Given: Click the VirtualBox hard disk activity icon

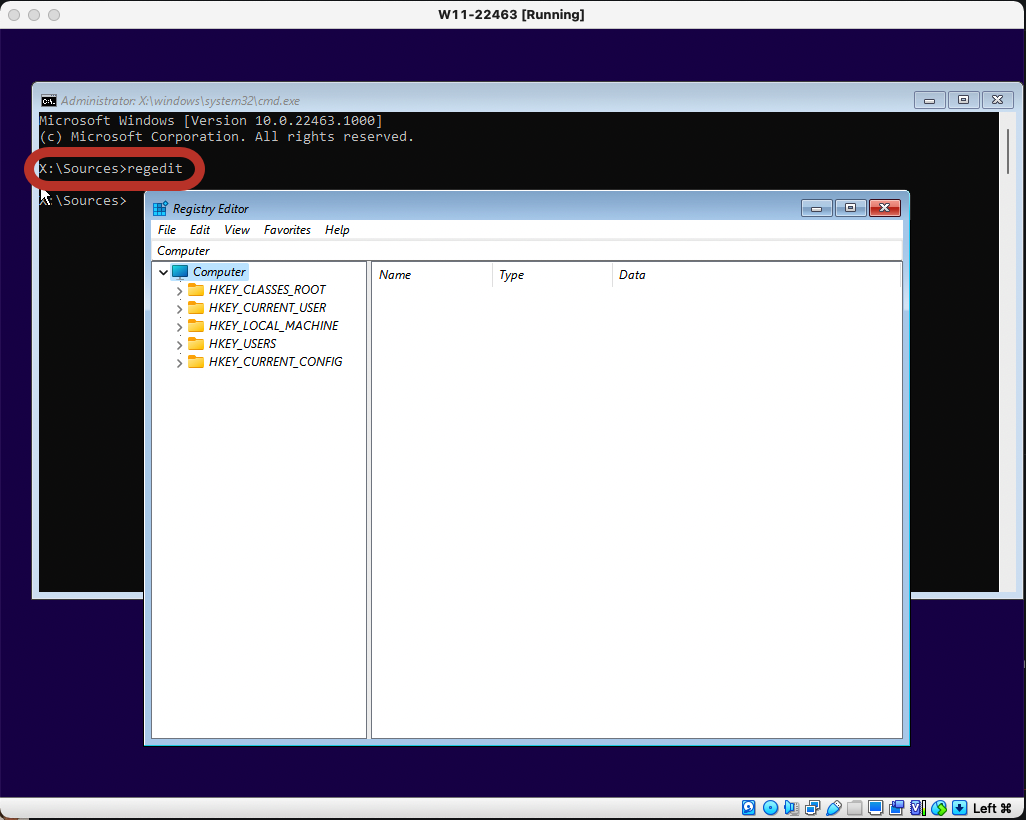Looking at the screenshot, I should [x=749, y=808].
